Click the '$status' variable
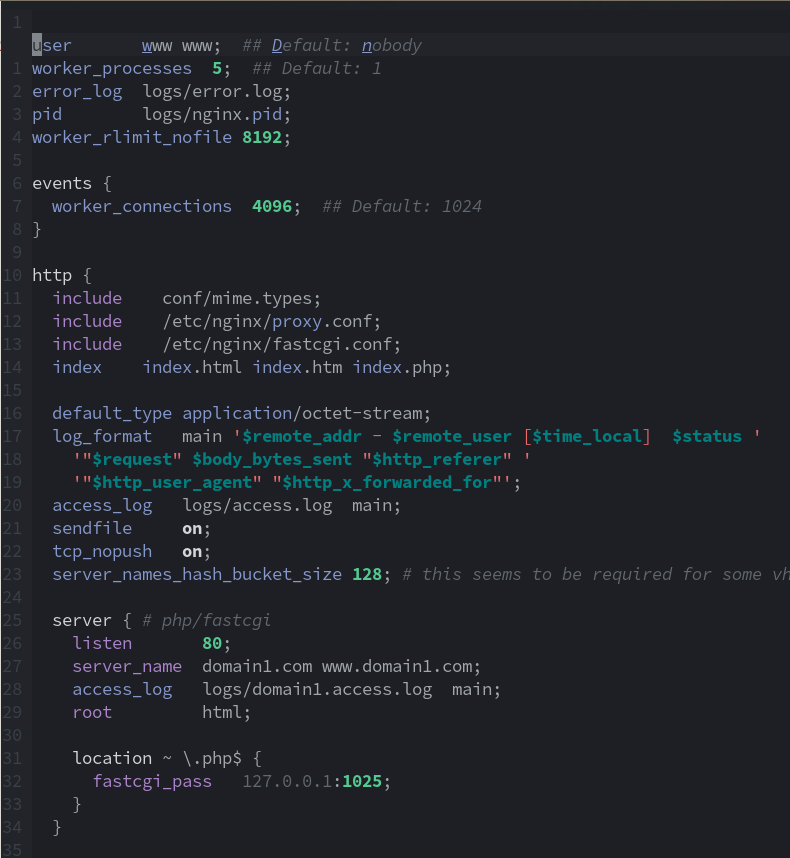 tap(707, 436)
